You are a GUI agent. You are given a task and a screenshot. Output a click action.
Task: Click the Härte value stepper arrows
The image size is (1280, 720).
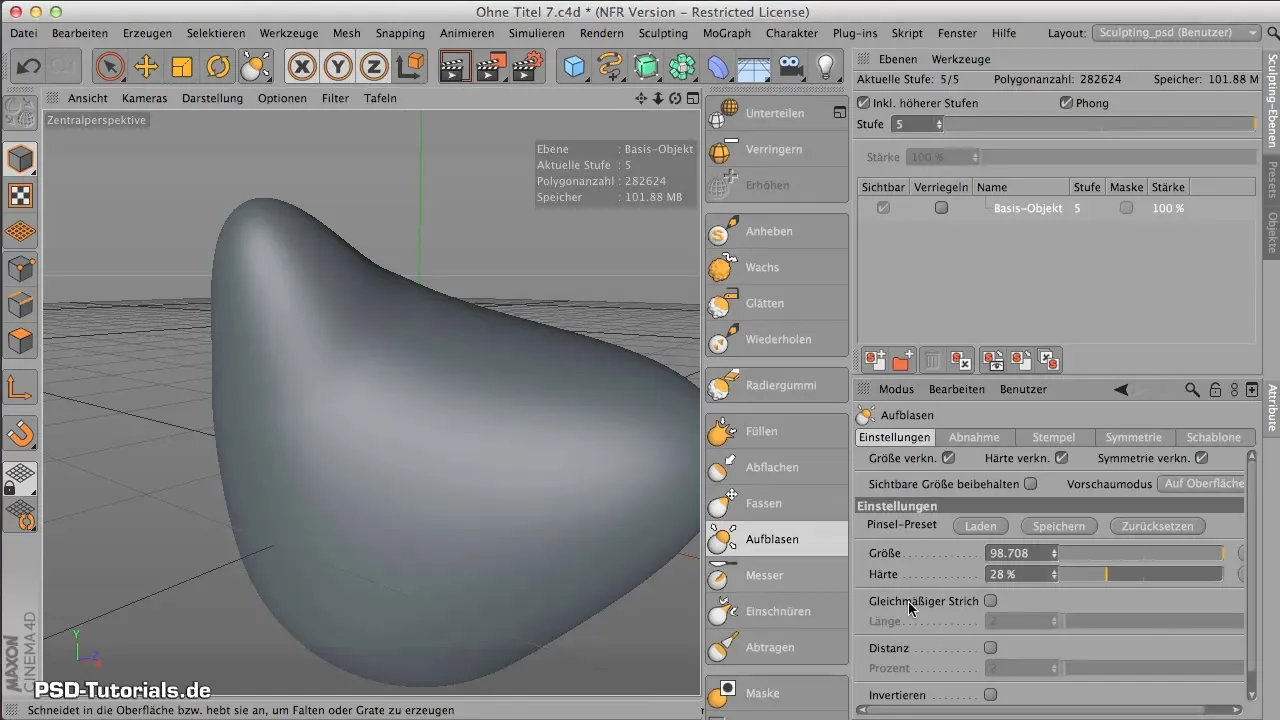(x=1054, y=574)
